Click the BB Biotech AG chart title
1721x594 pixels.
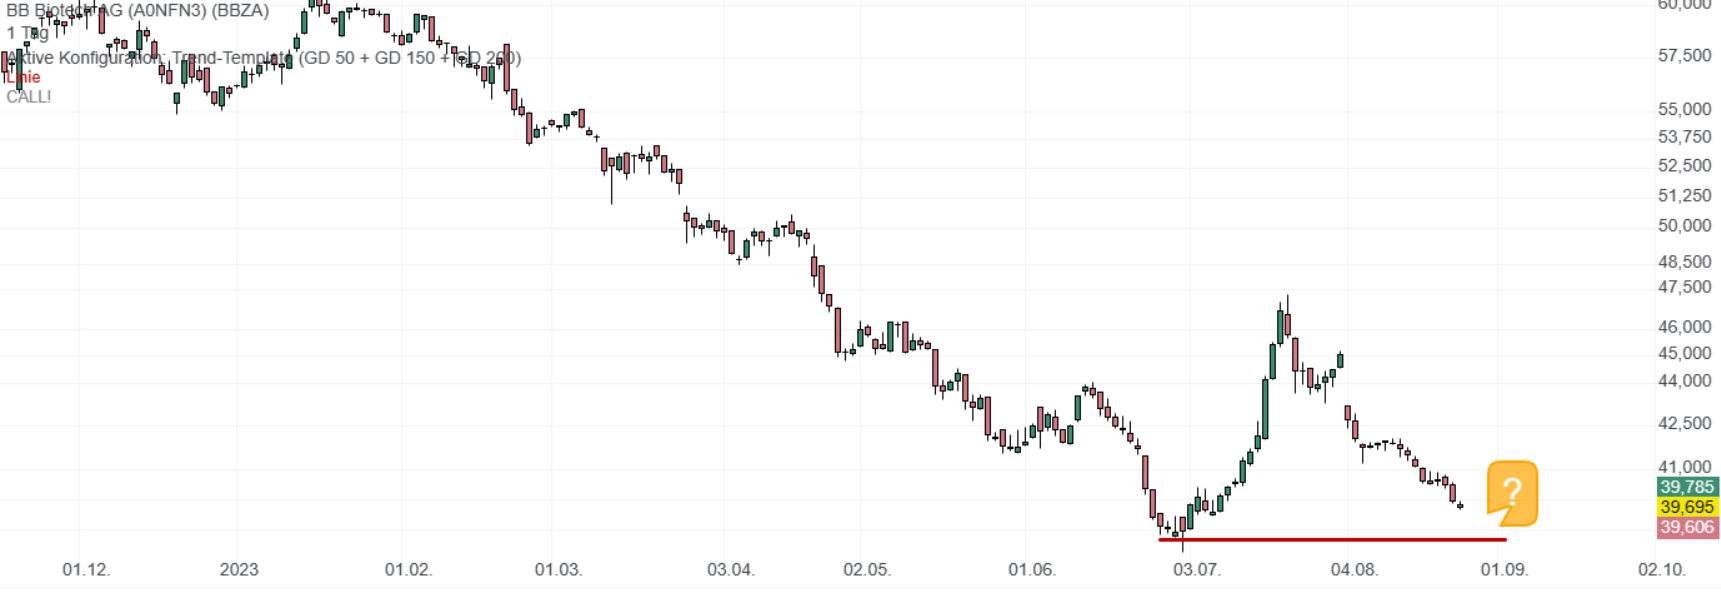click(138, 11)
